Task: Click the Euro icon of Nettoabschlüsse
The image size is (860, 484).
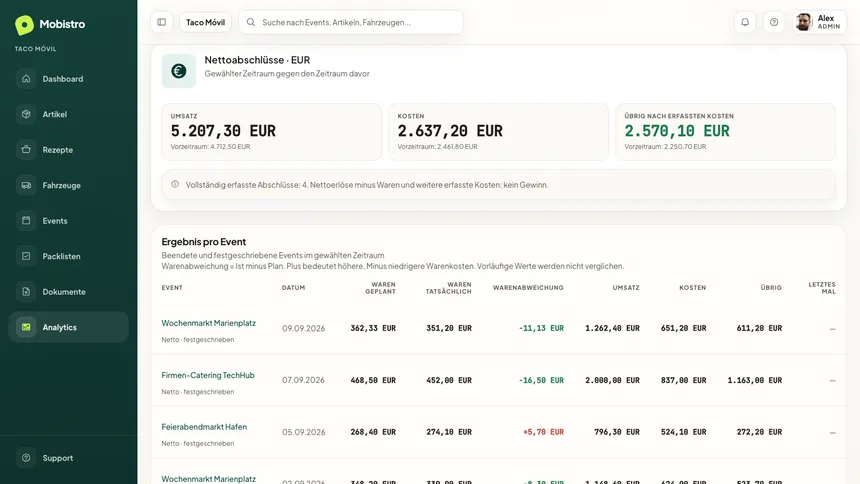Action: 179,71
